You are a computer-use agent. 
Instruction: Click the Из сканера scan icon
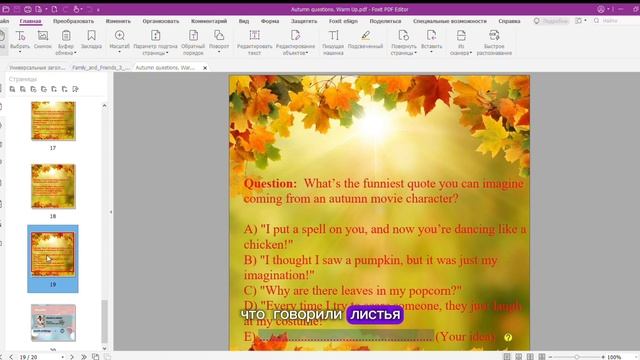(461, 36)
